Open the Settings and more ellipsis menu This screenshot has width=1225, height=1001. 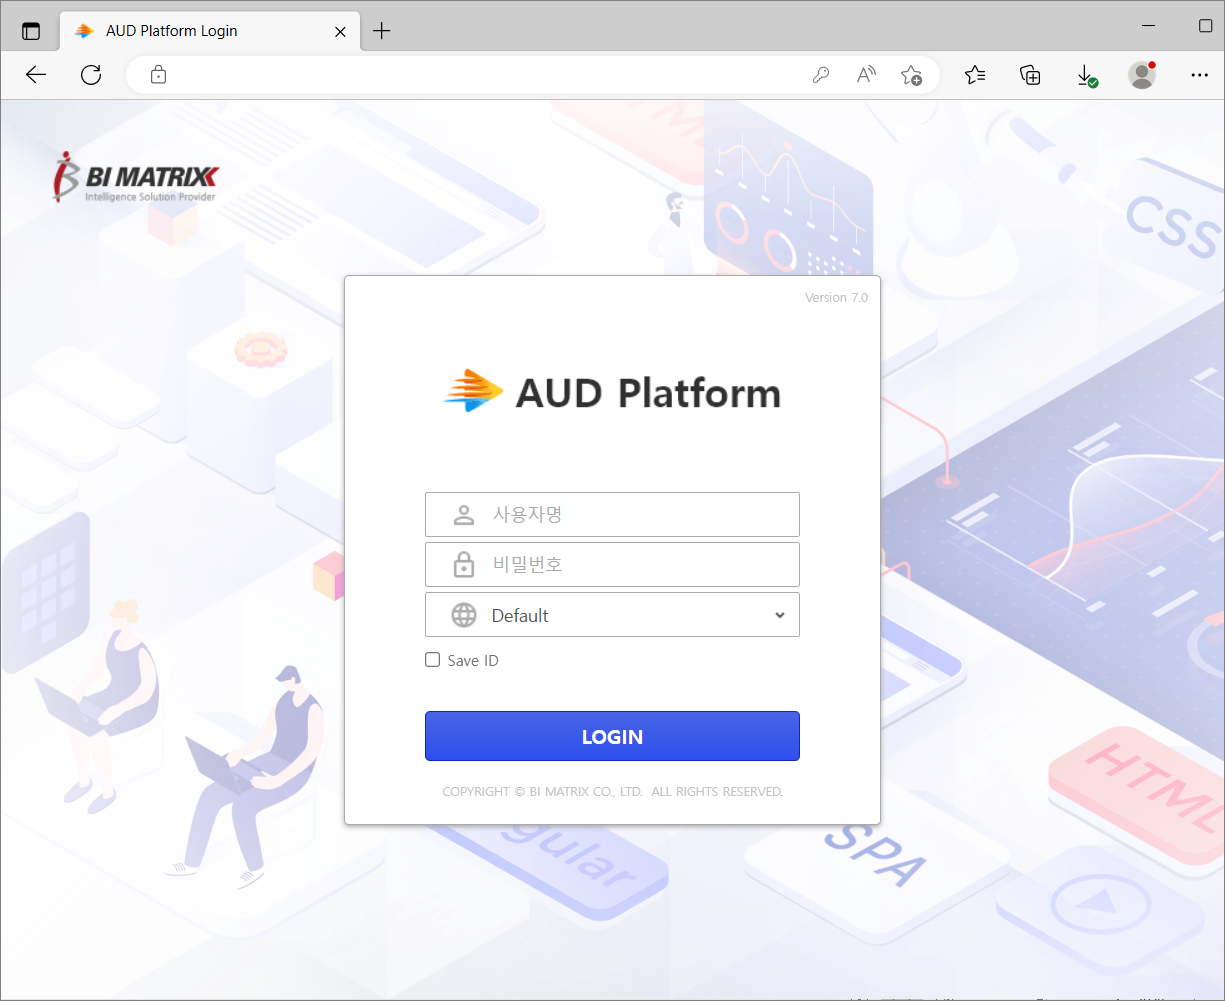(1199, 75)
